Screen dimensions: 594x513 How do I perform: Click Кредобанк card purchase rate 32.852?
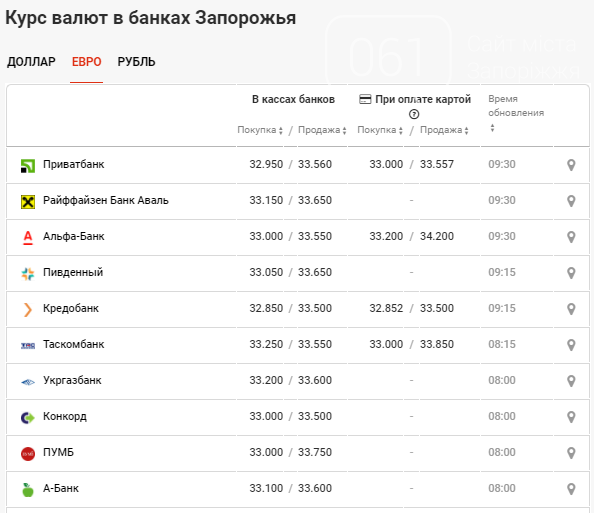pos(386,308)
